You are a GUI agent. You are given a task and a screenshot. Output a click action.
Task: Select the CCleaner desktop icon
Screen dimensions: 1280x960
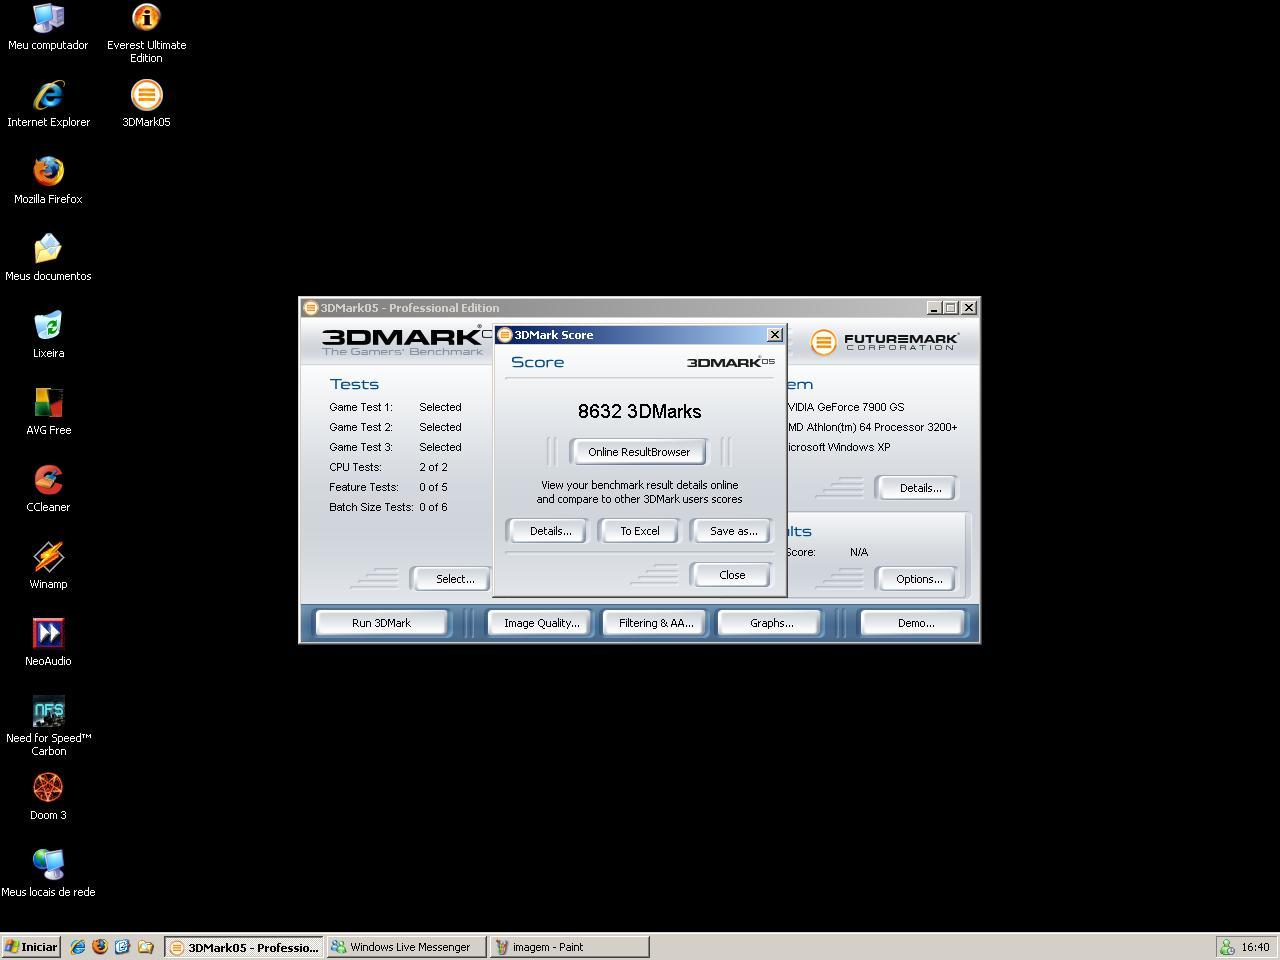coord(48,489)
